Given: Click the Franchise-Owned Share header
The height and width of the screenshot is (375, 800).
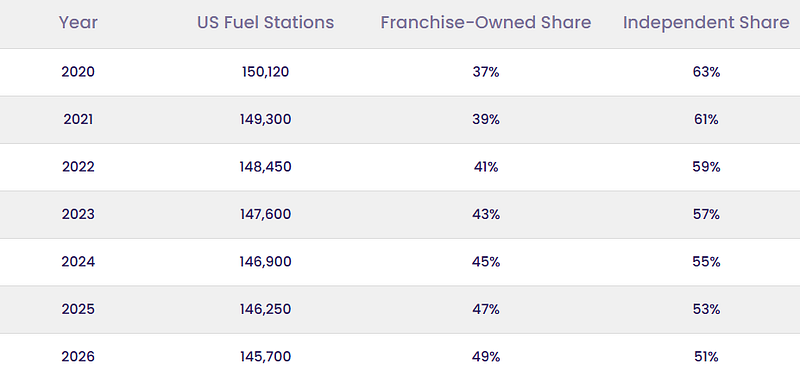Looking at the screenshot, I should coord(486,22).
